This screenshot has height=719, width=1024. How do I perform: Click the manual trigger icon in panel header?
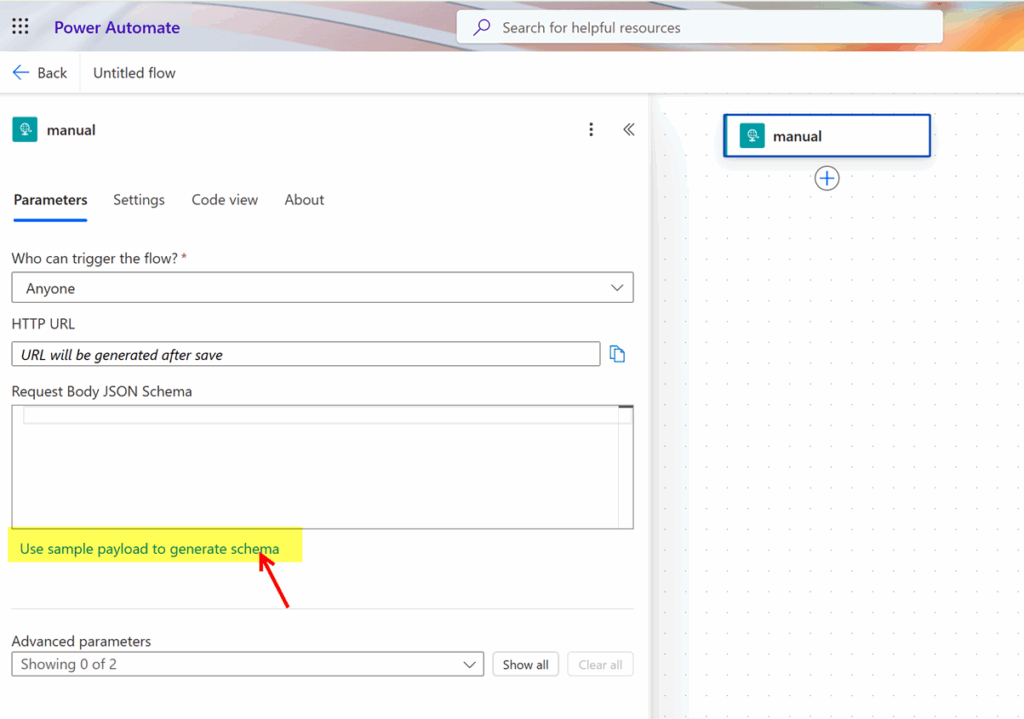tap(25, 129)
